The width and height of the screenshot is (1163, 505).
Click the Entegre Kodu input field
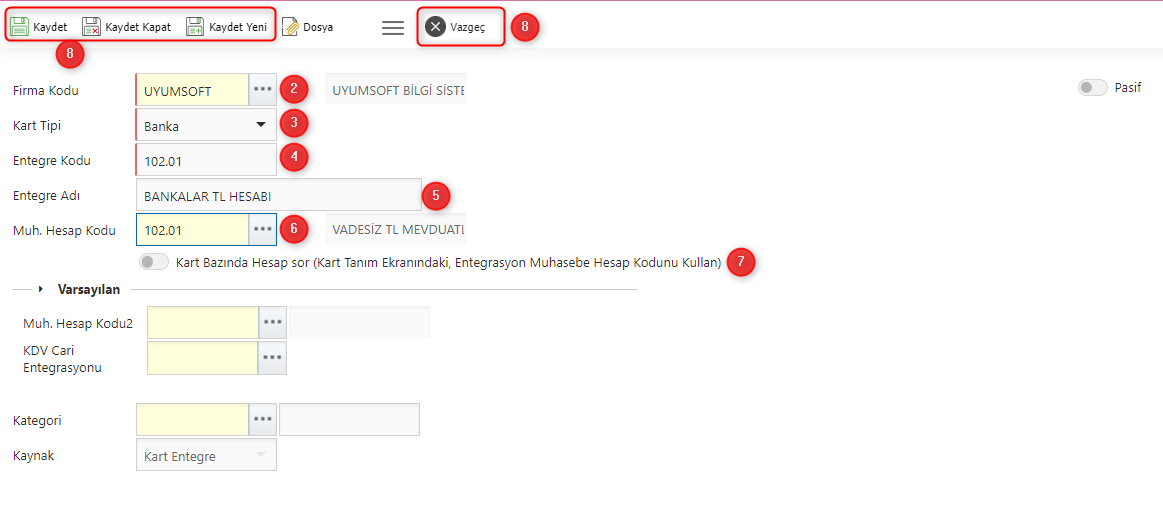coord(206,160)
